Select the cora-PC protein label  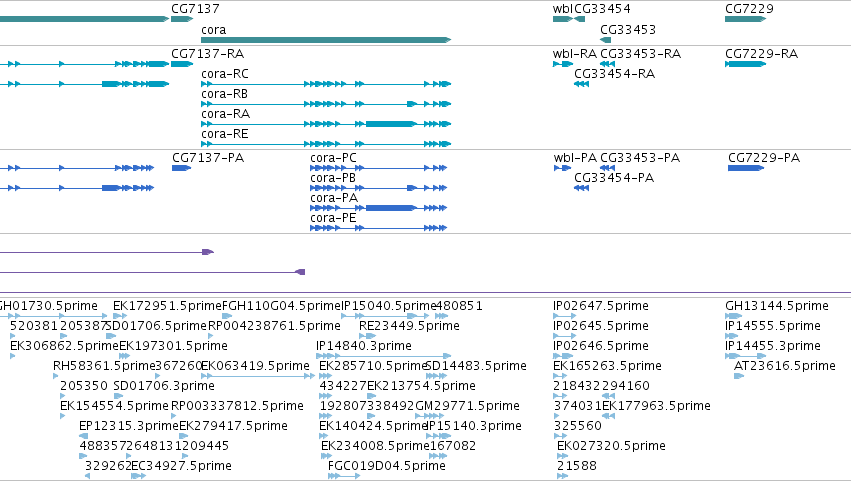click(333, 158)
